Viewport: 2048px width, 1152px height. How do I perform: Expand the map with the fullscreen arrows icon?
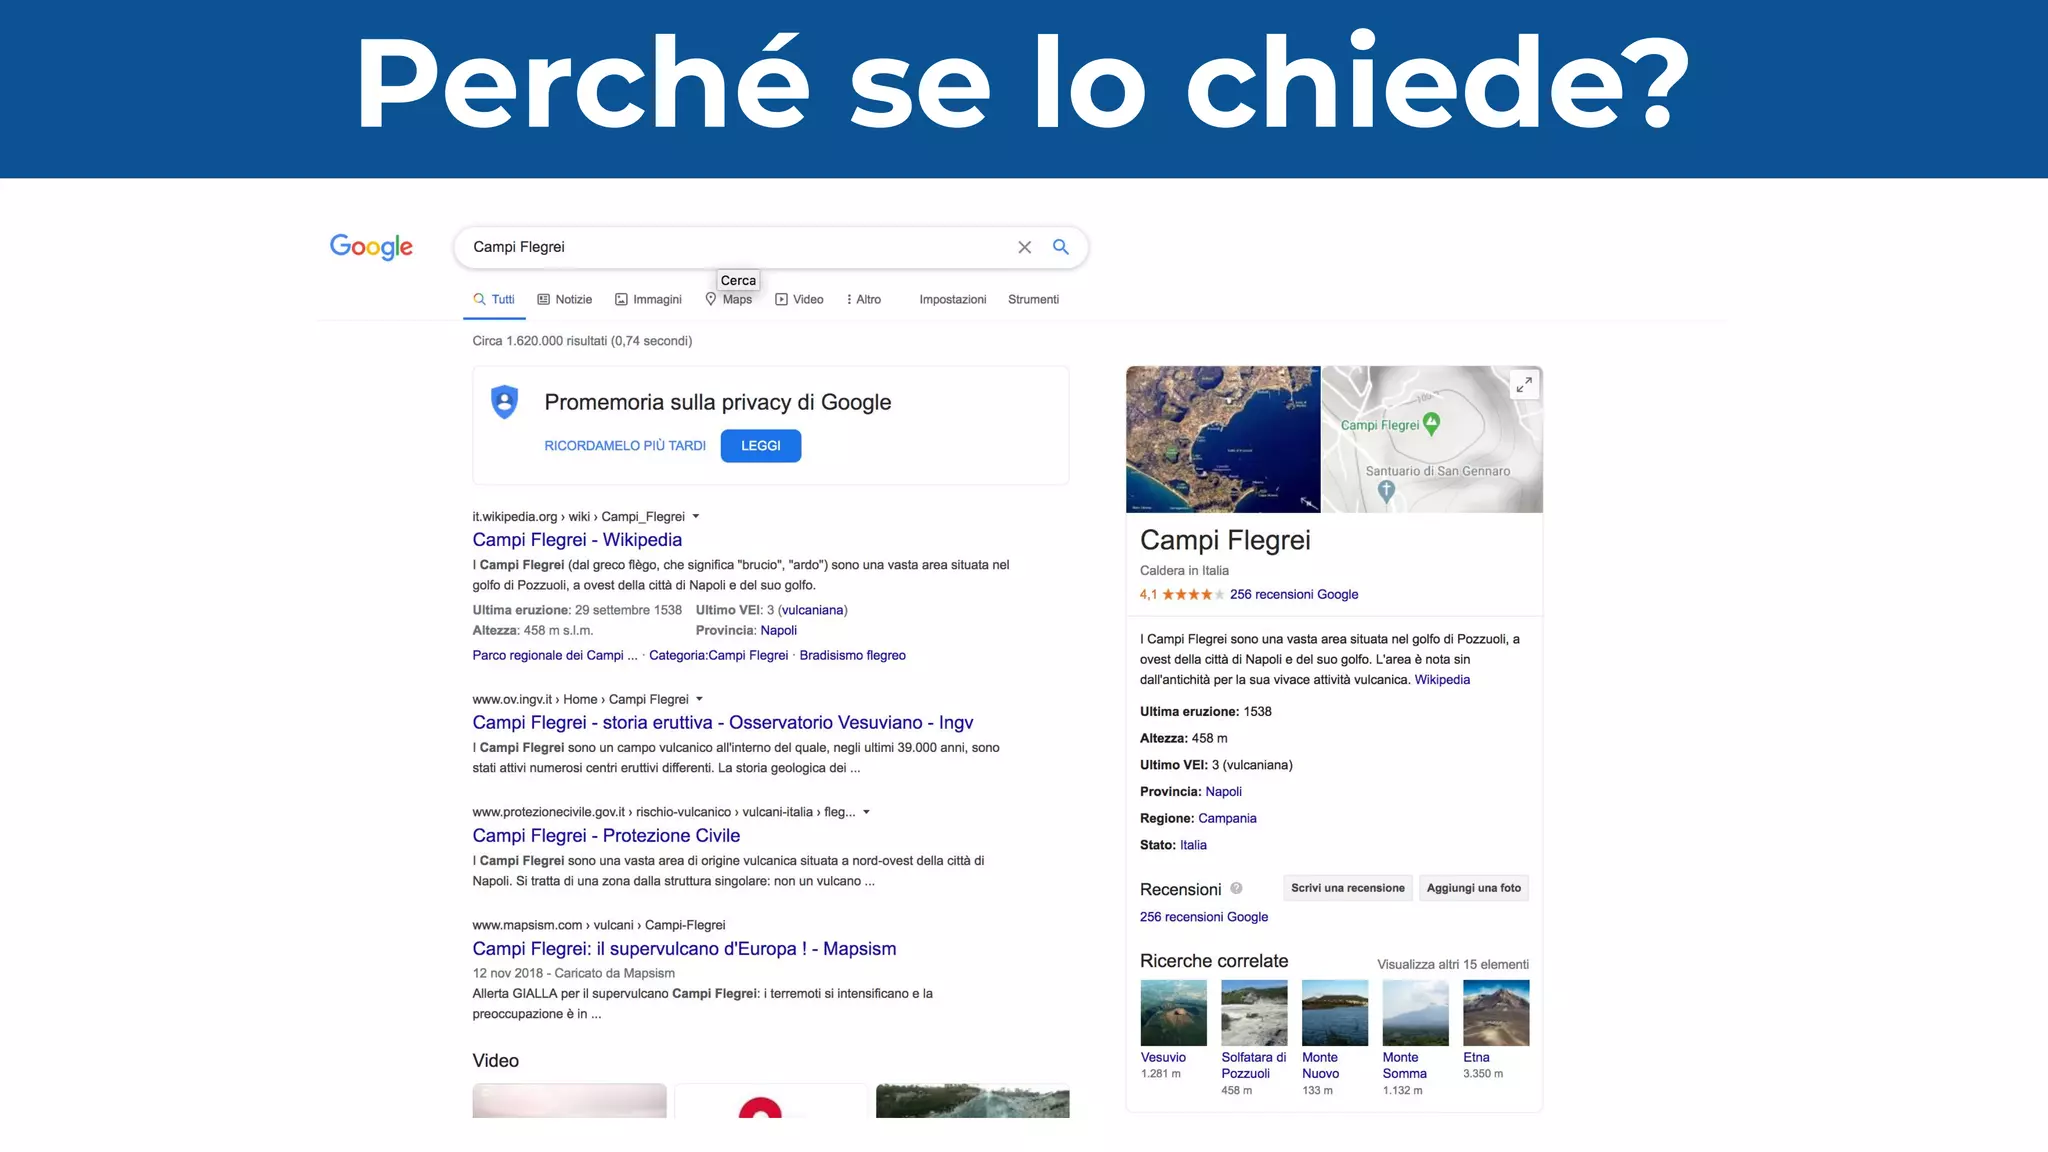pos(1523,385)
